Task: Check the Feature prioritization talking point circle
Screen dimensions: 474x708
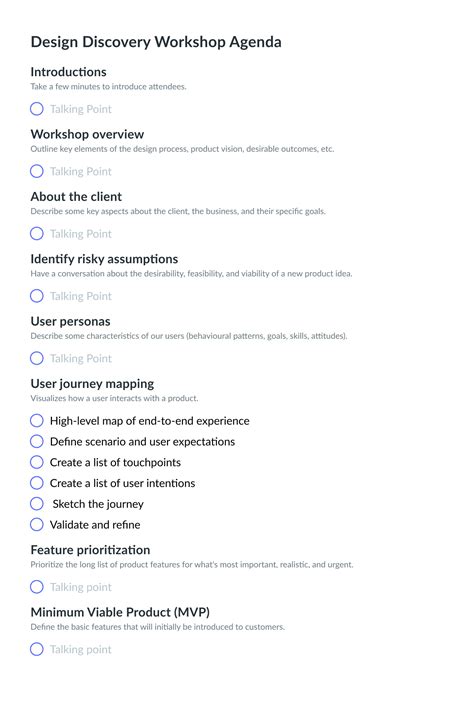Action: (37, 587)
